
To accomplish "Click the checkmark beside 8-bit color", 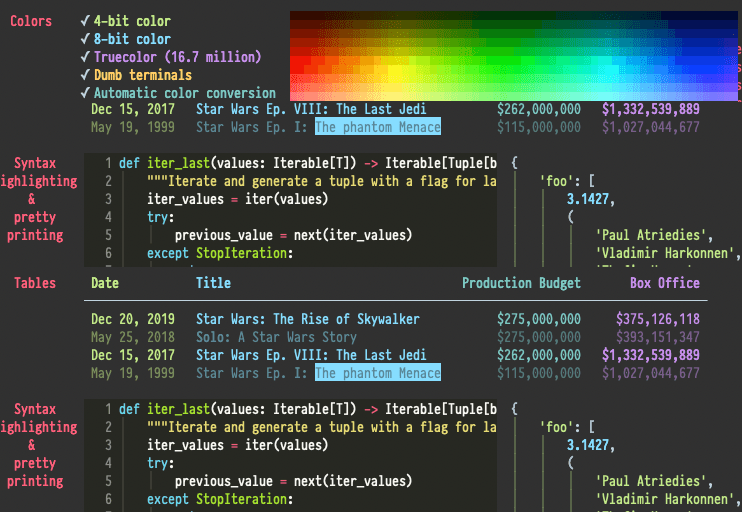I will click(85, 39).
